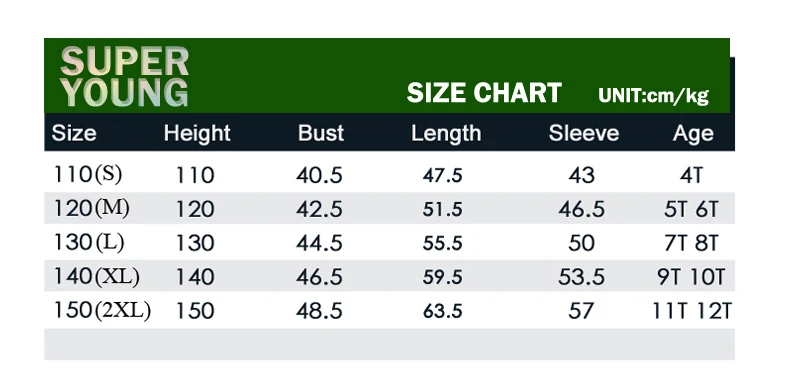
Task: Click age value 7T 8T
Action: (x=691, y=243)
